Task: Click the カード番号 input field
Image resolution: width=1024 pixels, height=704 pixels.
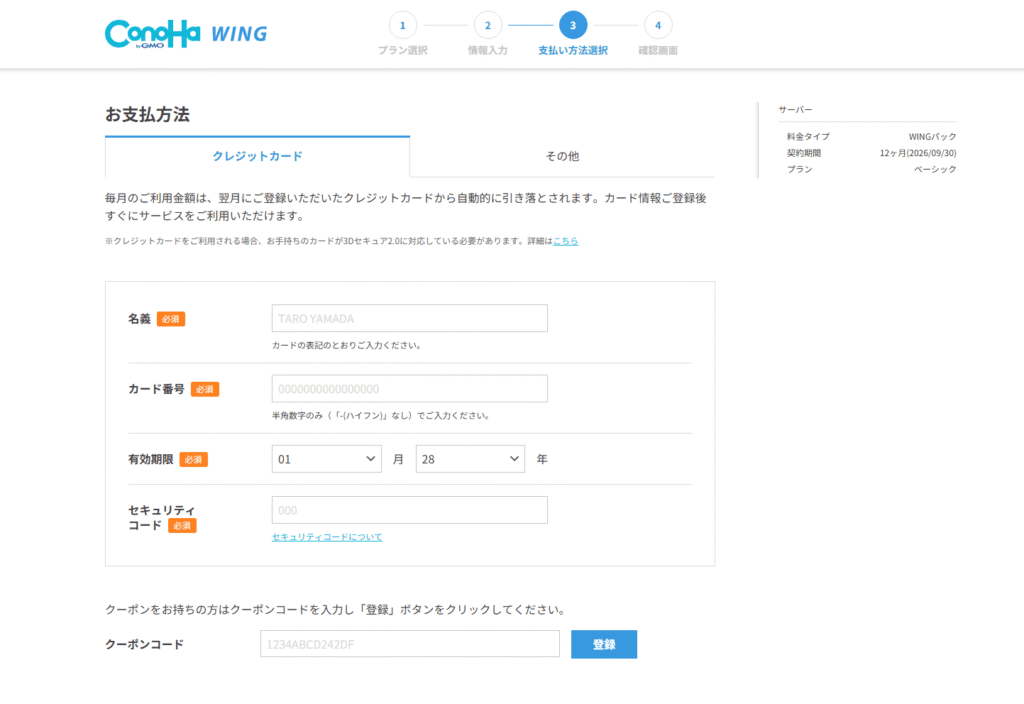Action: pyautogui.click(x=409, y=389)
